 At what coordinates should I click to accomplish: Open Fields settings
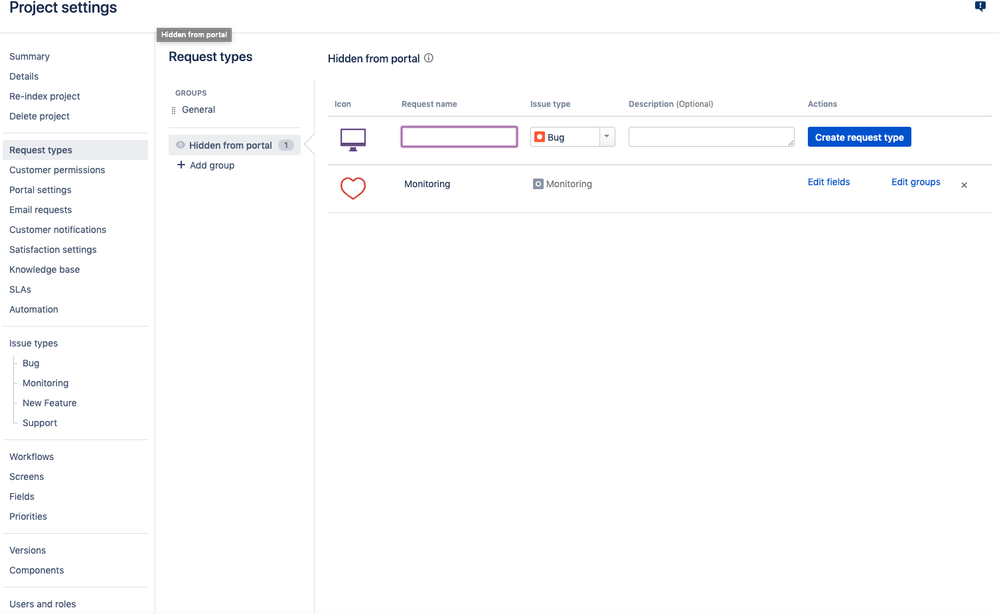(22, 497)
